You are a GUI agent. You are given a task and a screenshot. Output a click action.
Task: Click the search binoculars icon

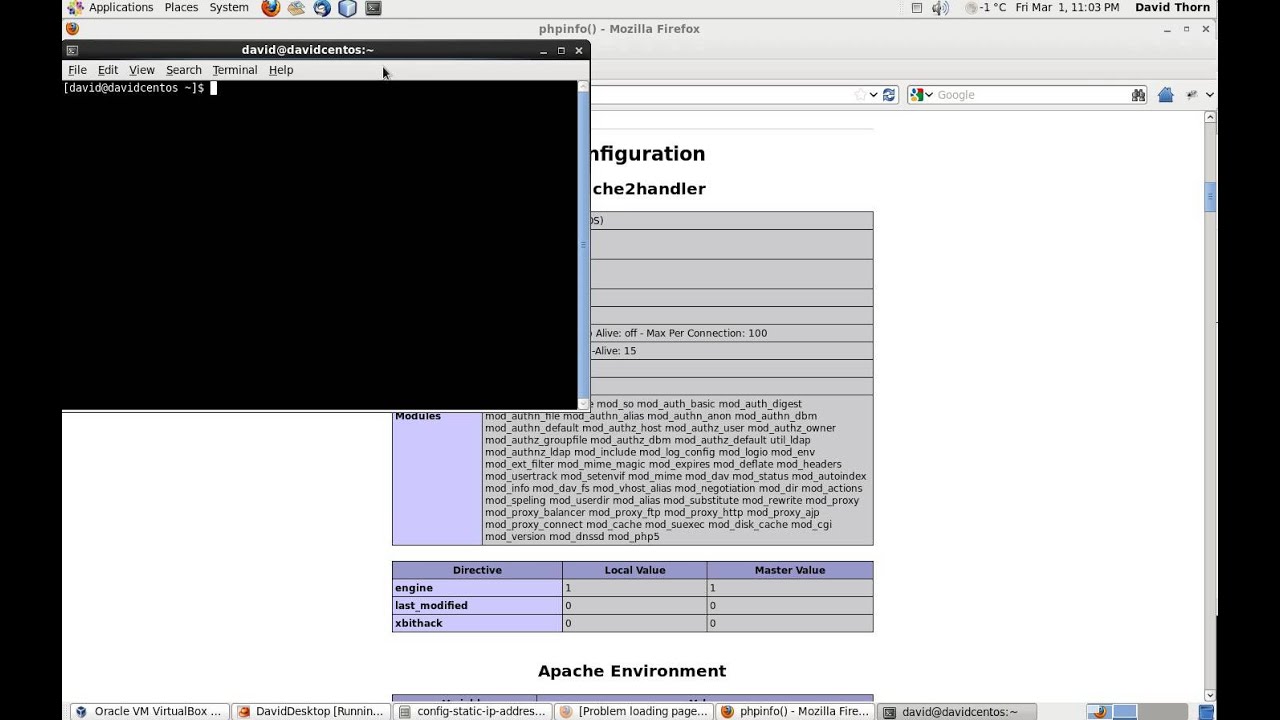(x=1138, y=95)
